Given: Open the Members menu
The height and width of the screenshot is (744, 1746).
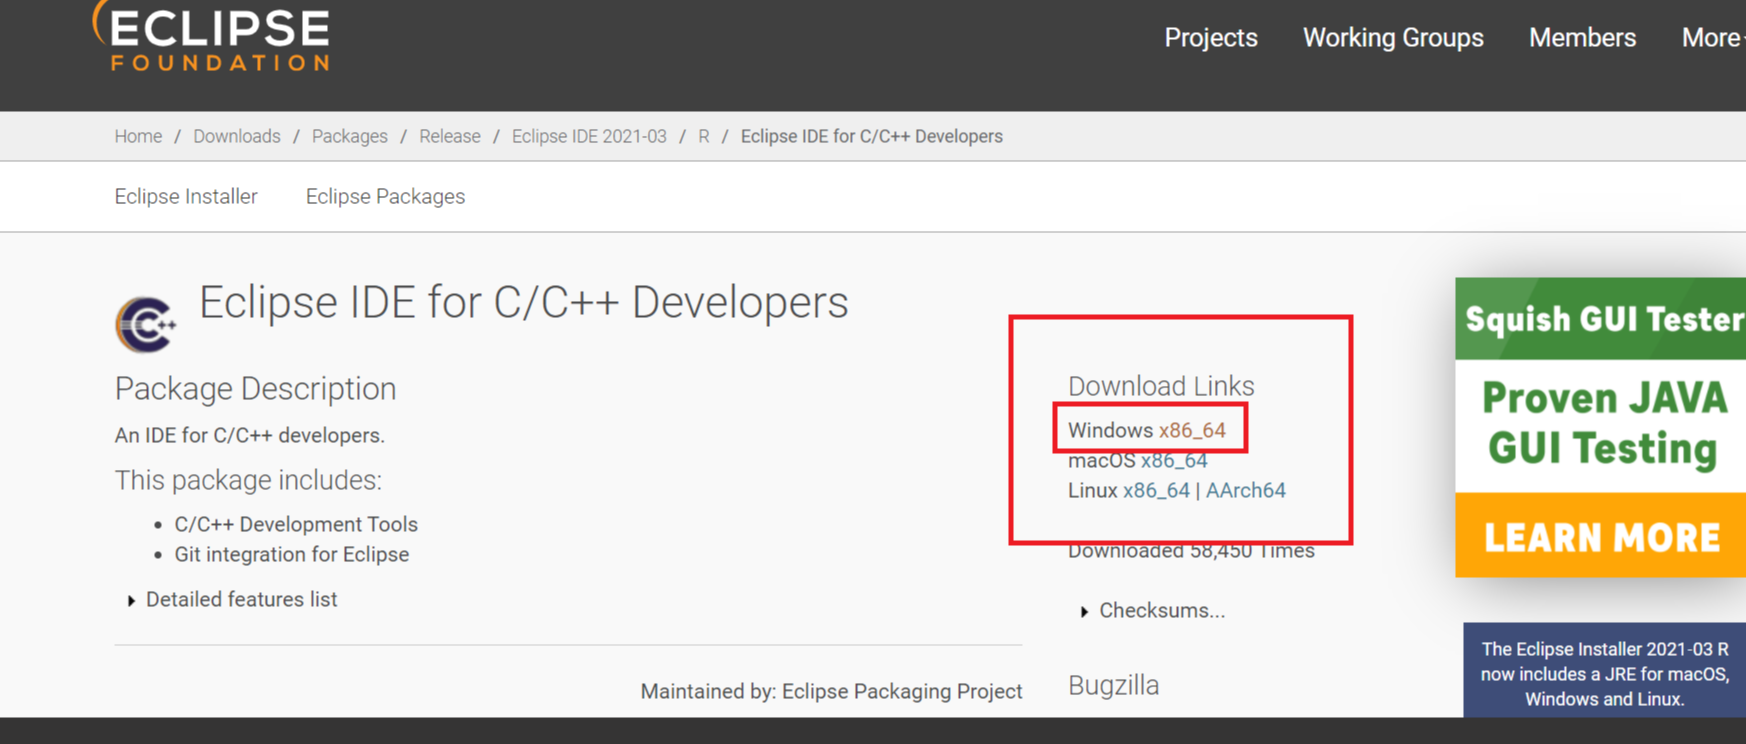Looking at the screenshot, I should 1582,38.
